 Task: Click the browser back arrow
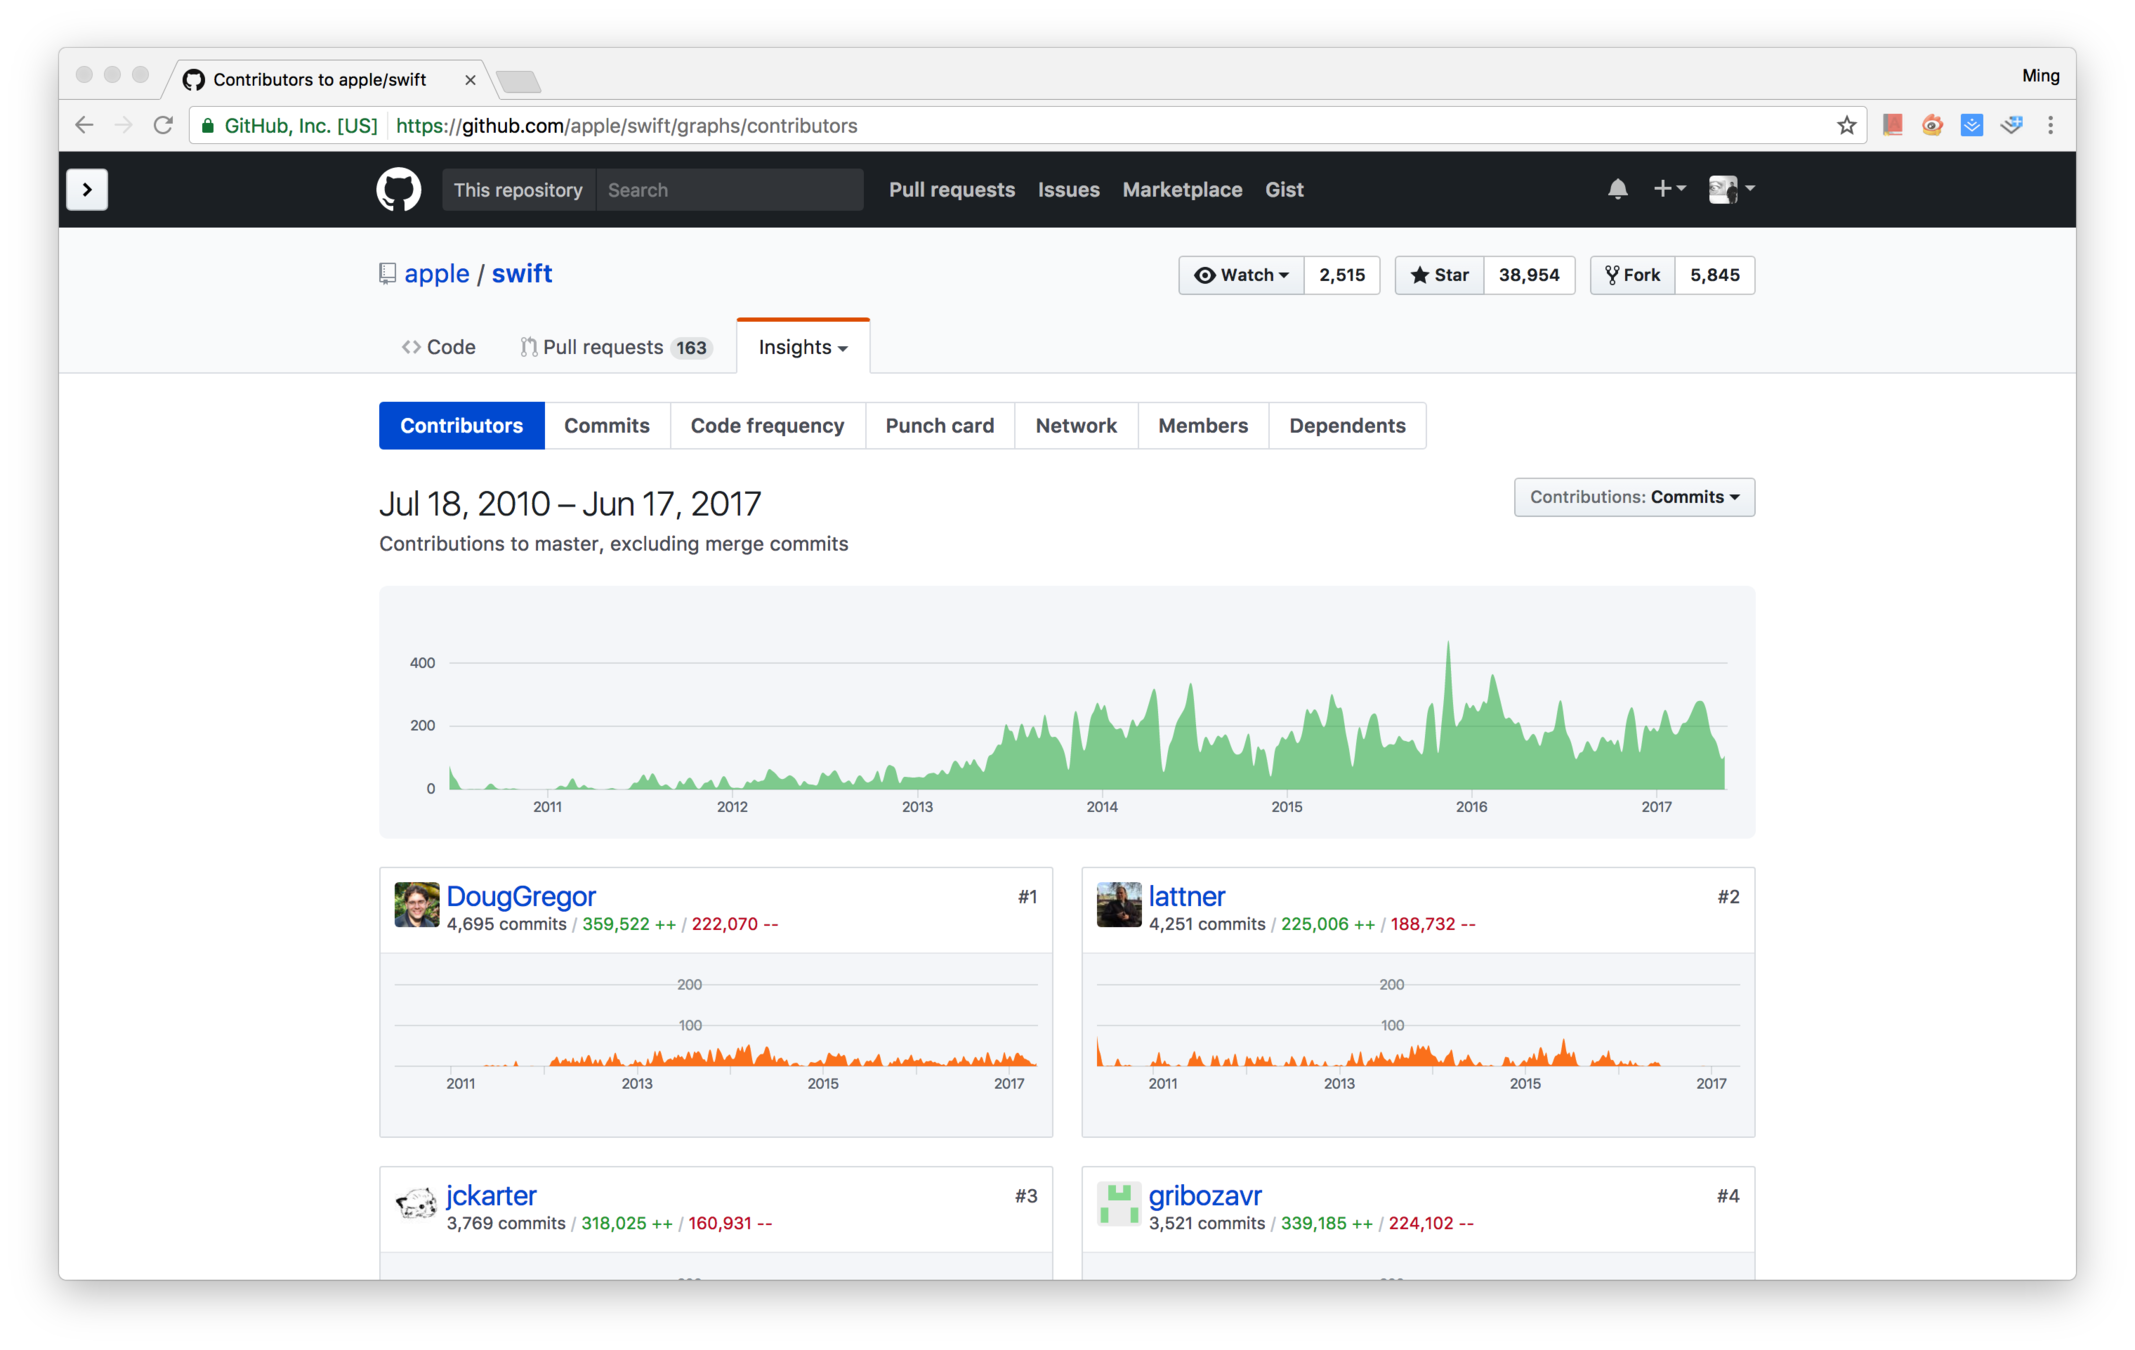84,126
